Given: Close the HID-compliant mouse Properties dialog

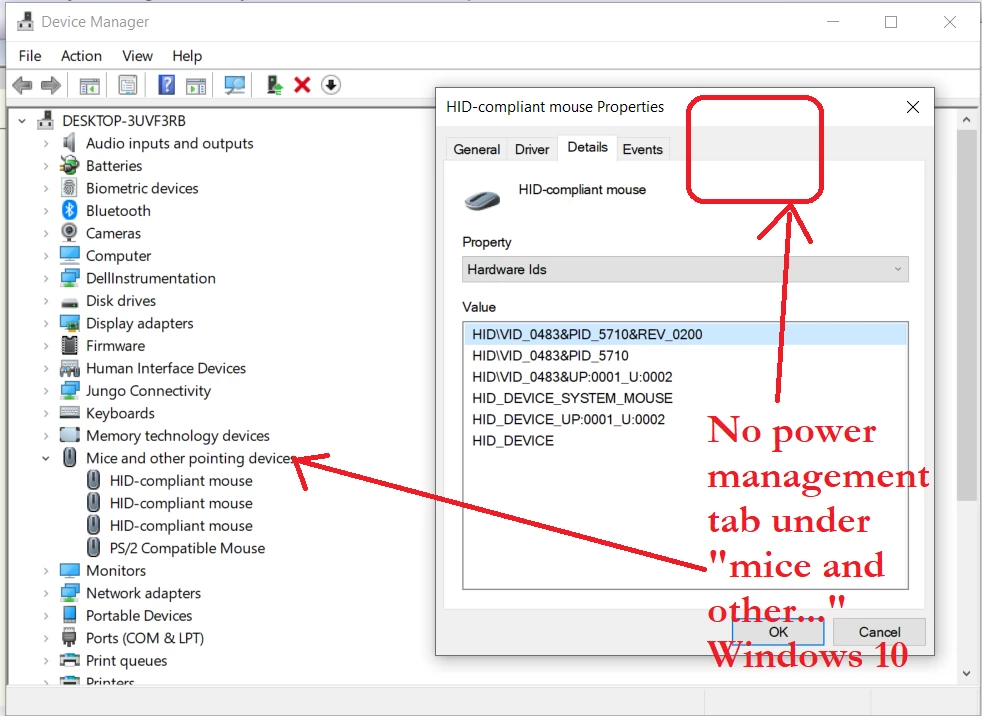Looking at the screenshot, I should point(913,107).
